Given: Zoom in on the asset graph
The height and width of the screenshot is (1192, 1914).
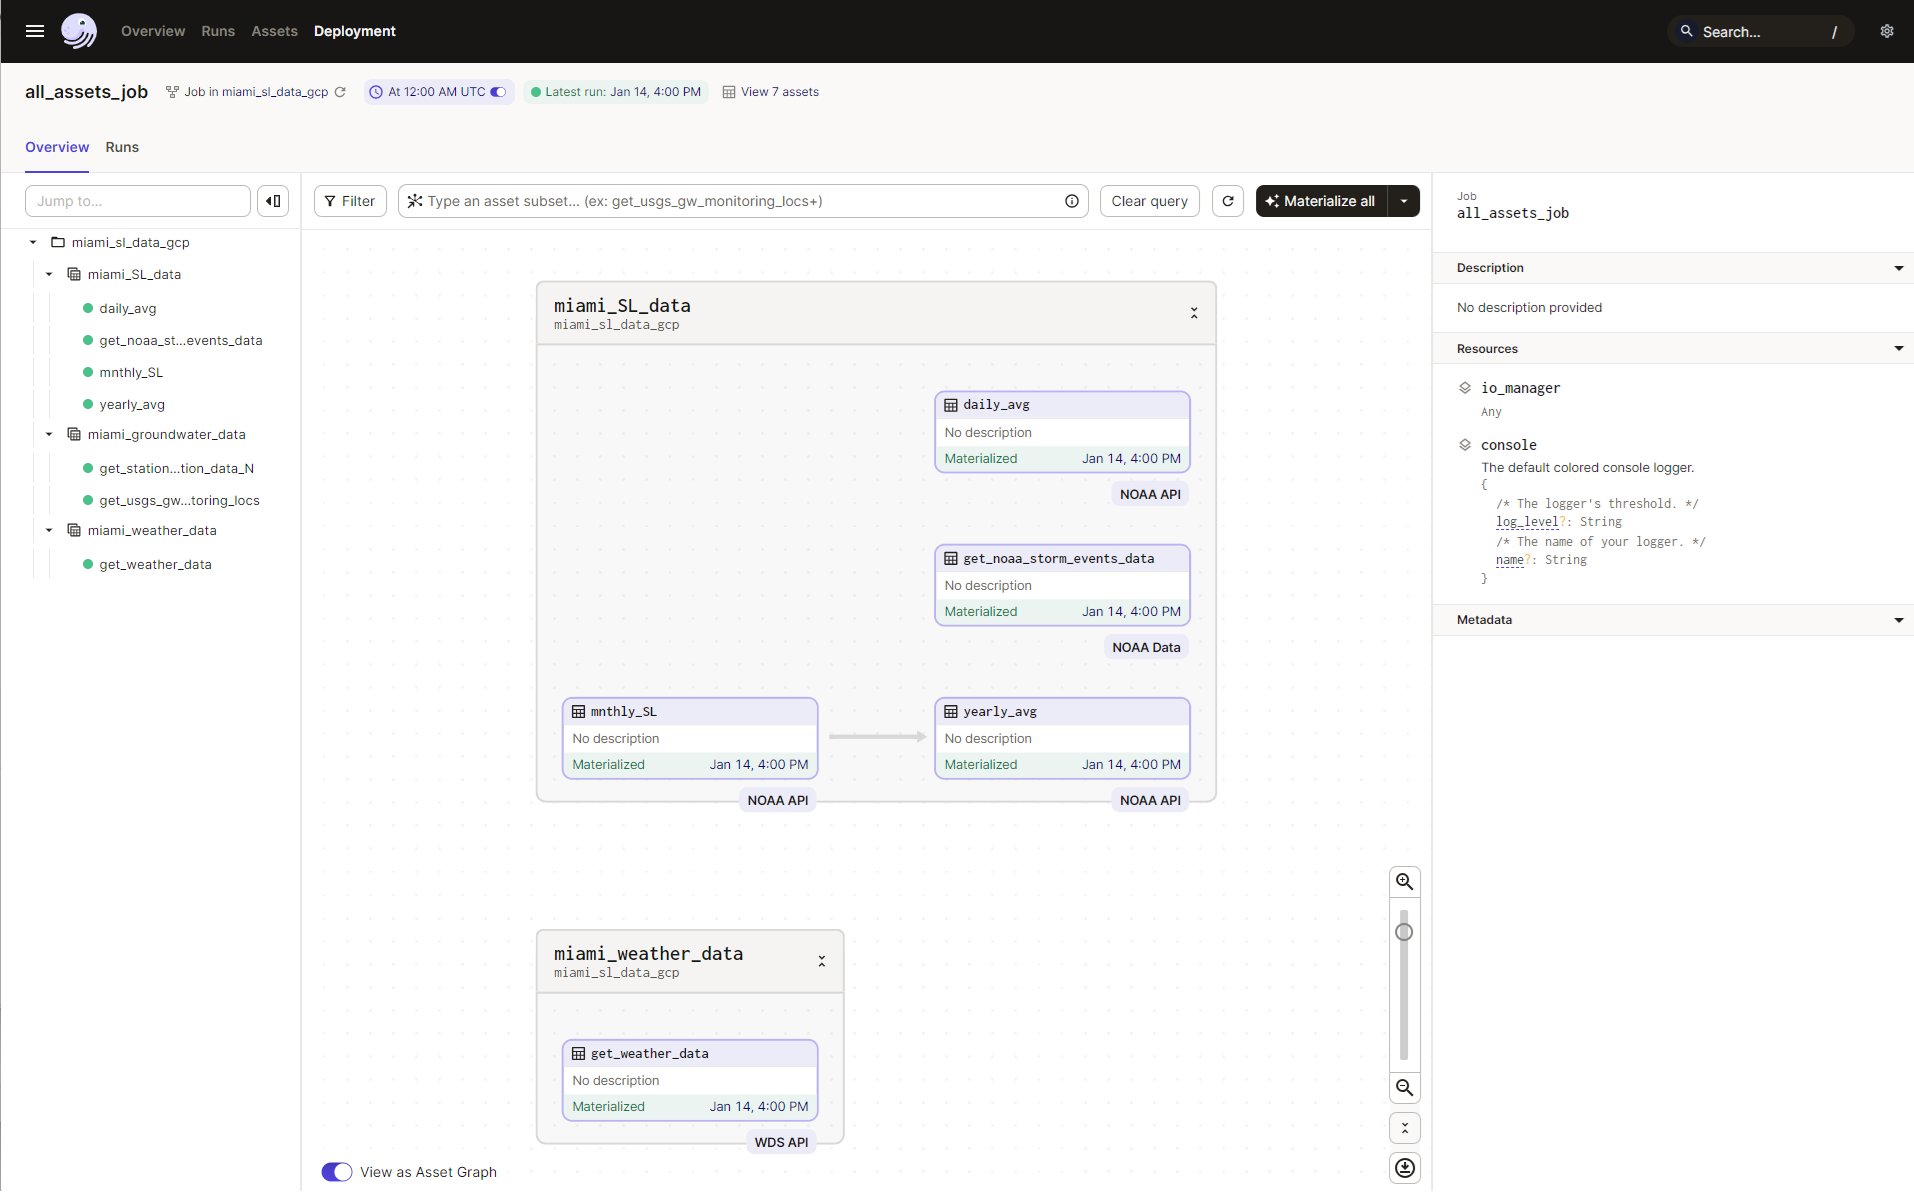Looking at the screenshot, I should click(x=1405, y=882).
